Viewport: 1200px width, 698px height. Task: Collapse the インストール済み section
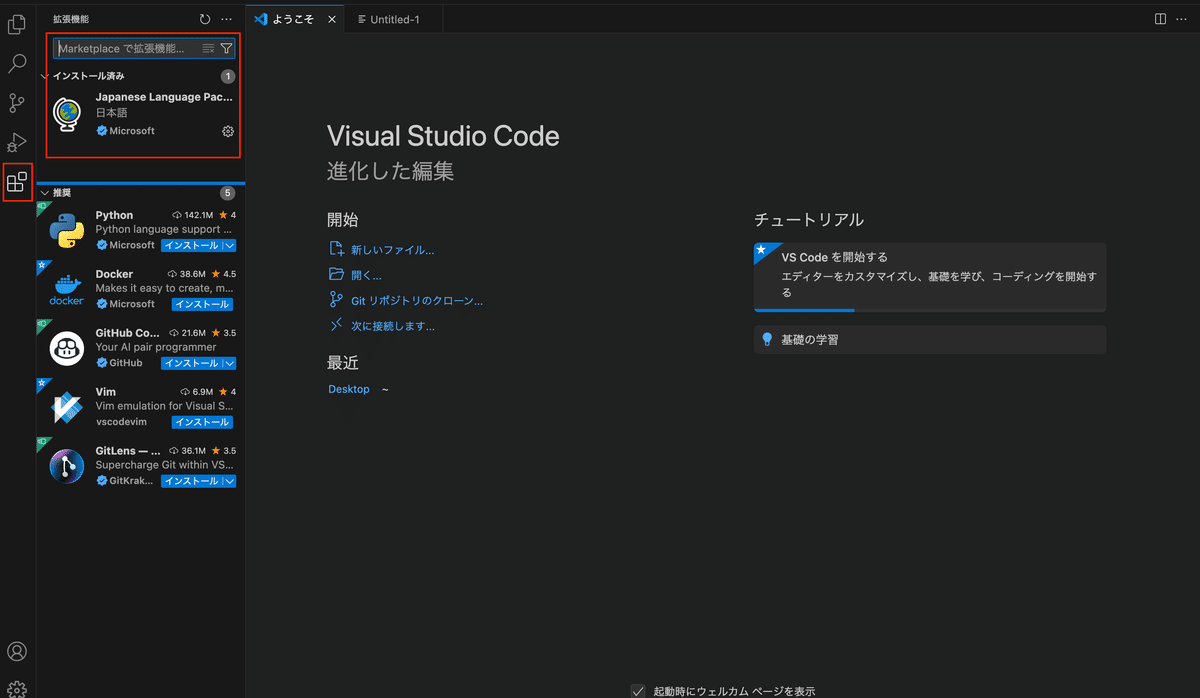[x=44, y=76]
